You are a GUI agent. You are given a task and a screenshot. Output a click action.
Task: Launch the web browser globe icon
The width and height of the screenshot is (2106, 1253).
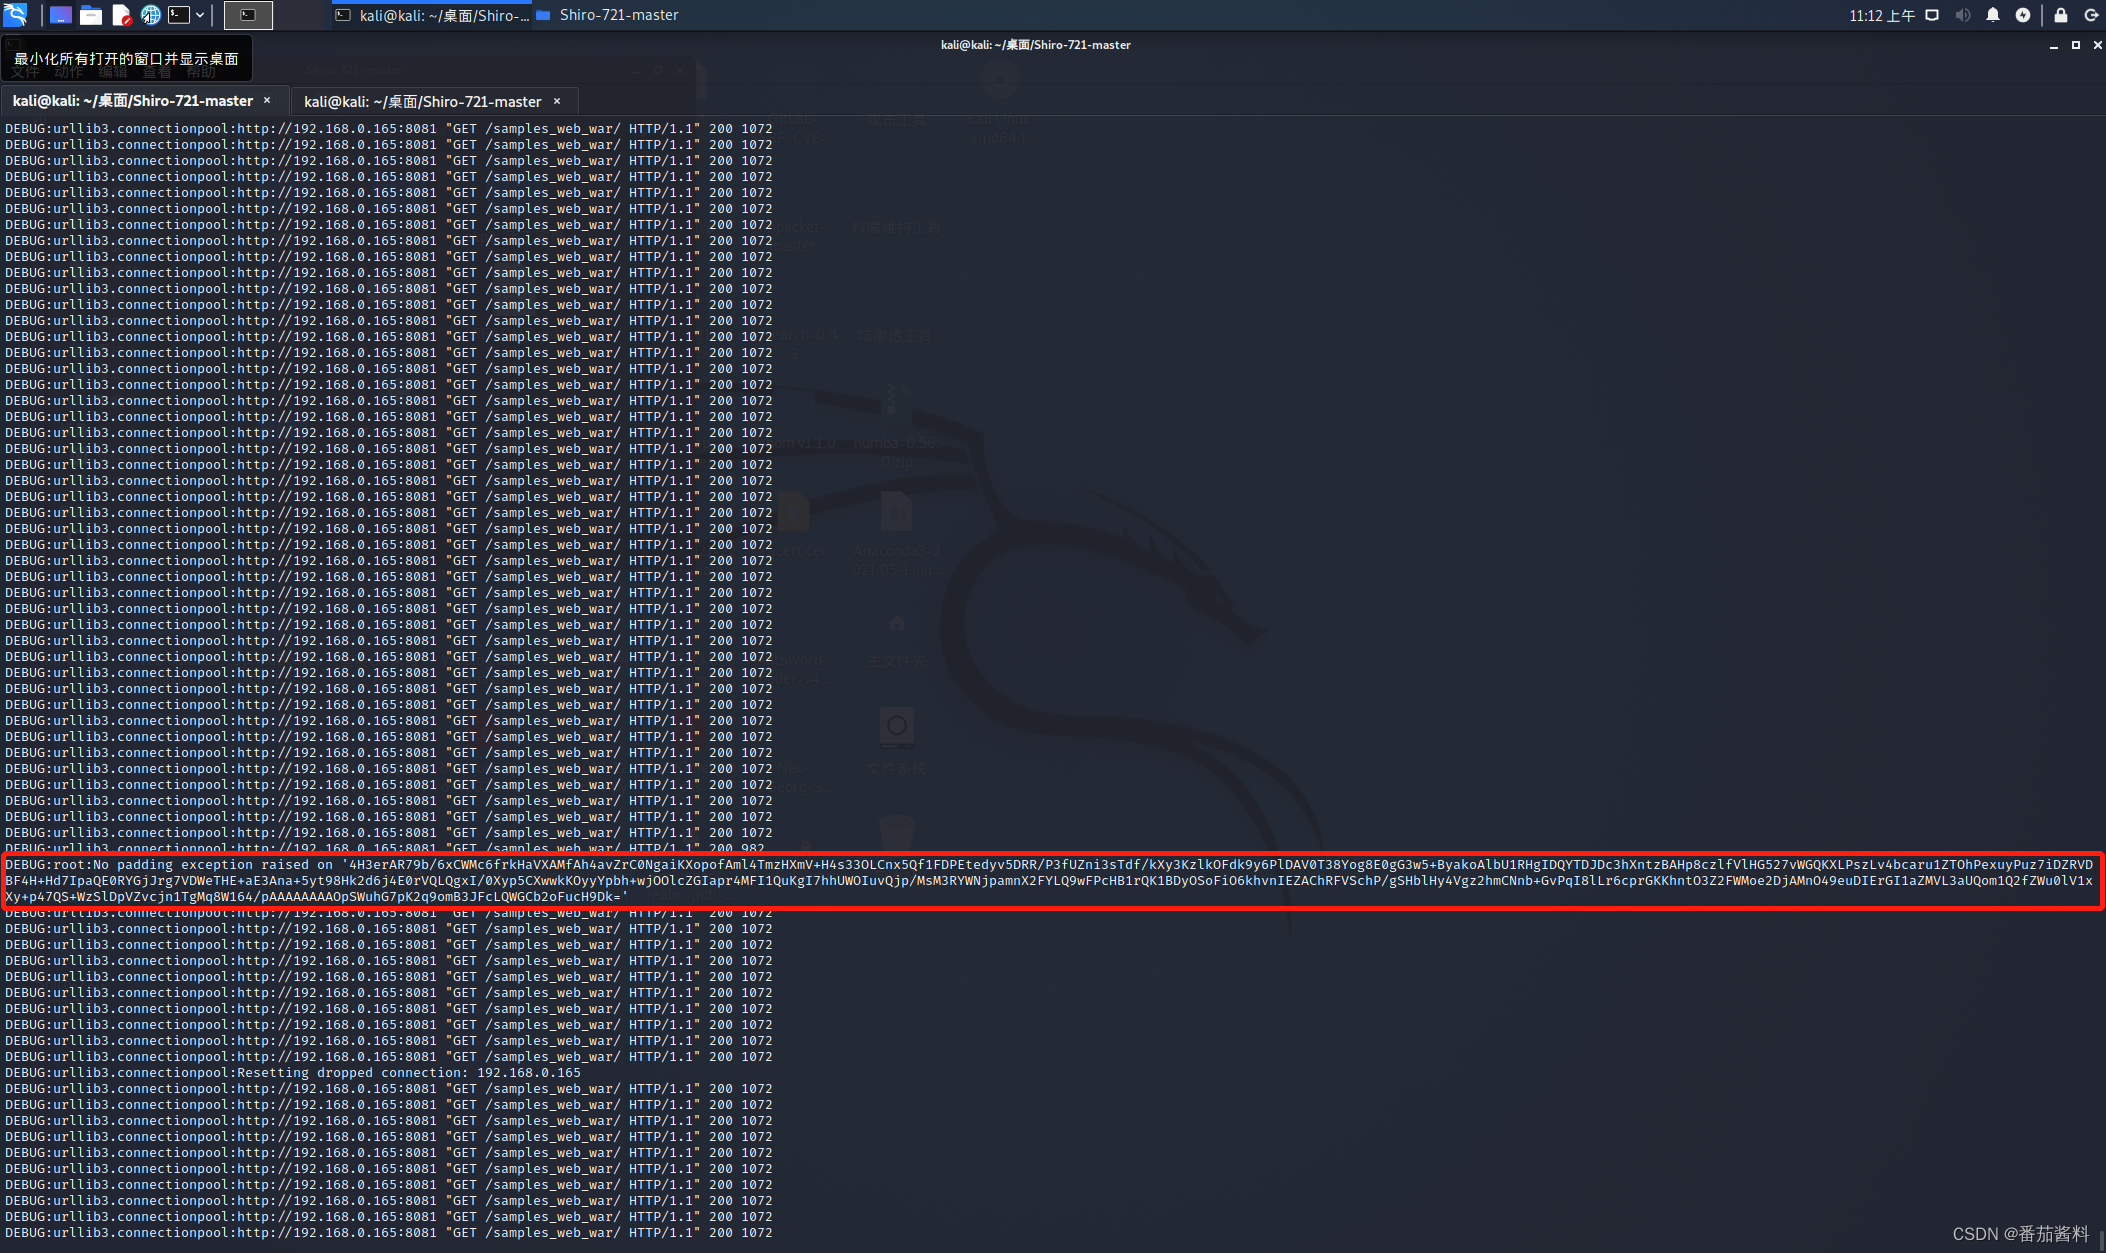151,15
